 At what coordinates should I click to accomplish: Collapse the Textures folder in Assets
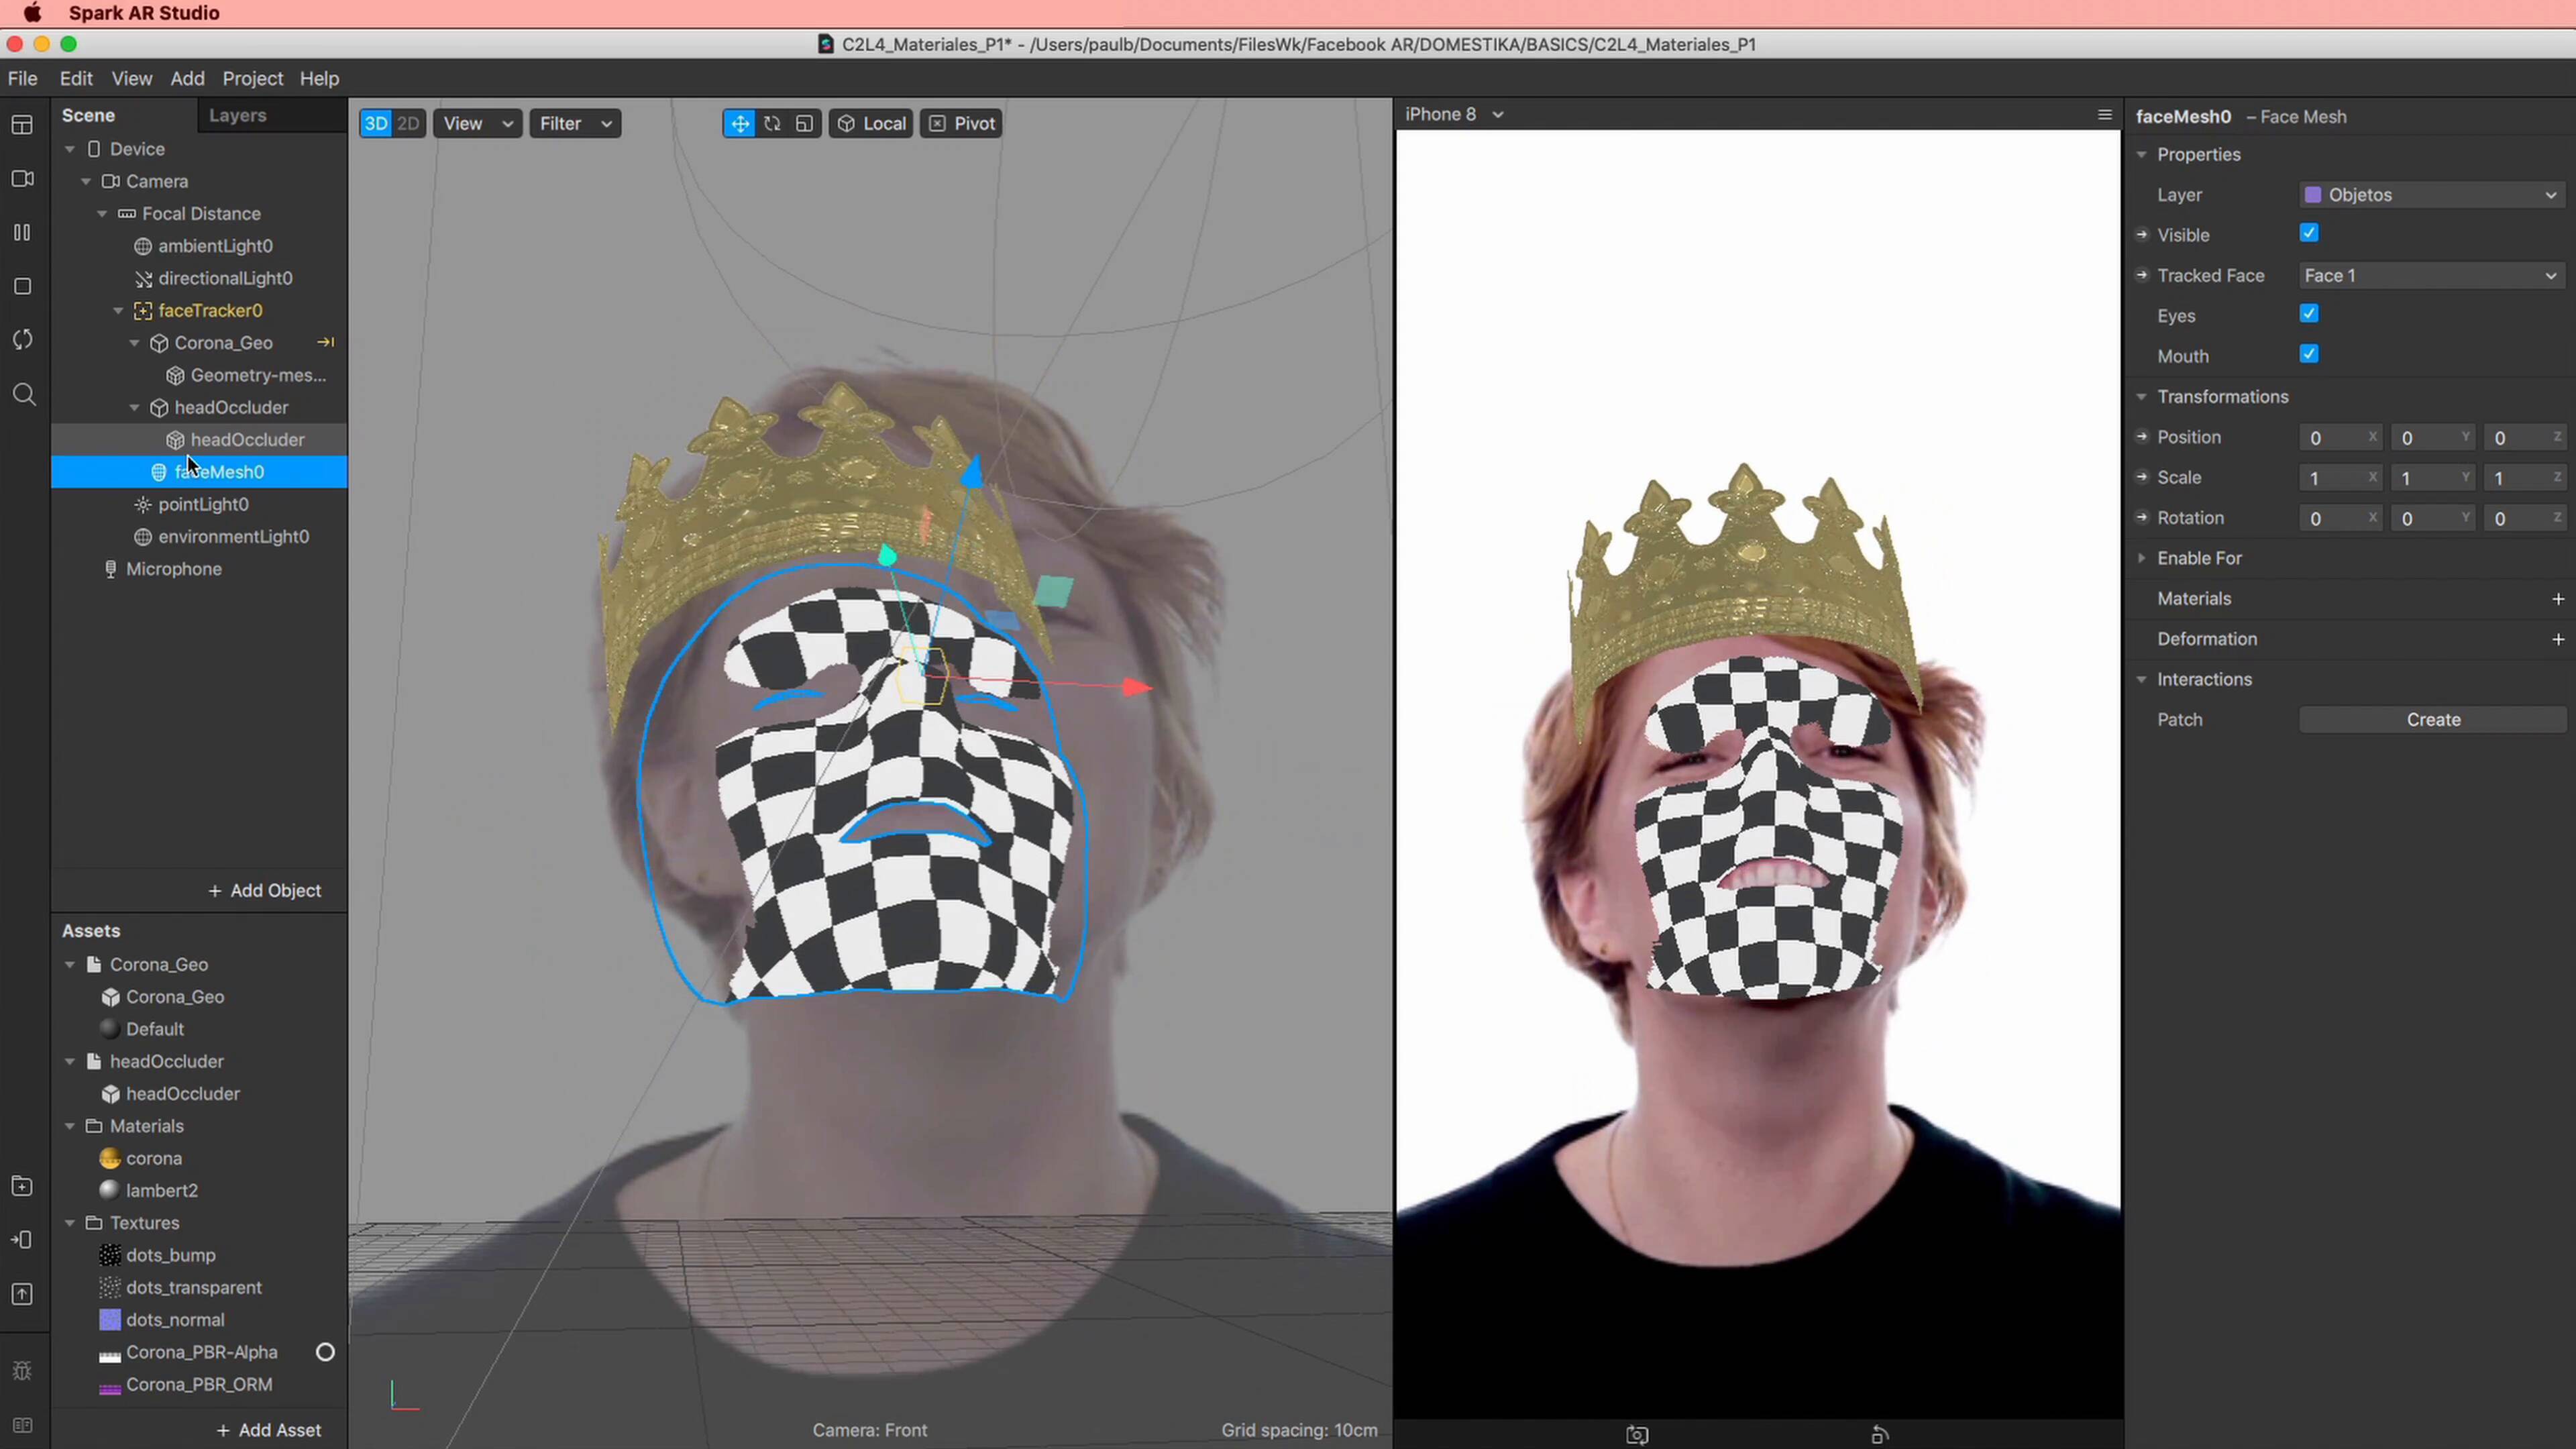70,1223
